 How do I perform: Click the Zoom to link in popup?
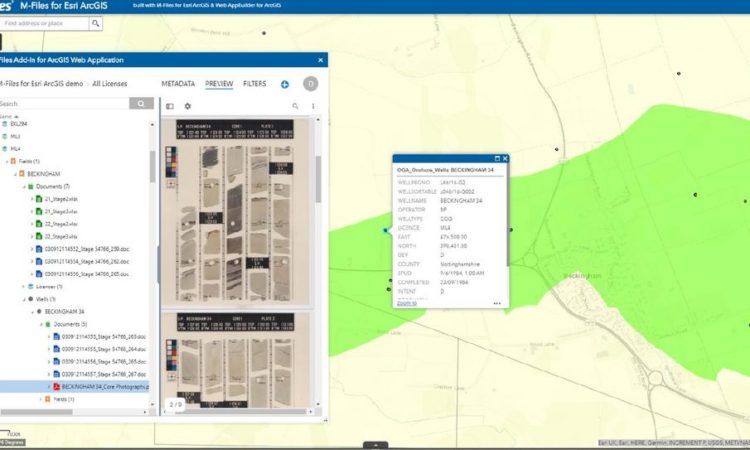click(407, 303)
